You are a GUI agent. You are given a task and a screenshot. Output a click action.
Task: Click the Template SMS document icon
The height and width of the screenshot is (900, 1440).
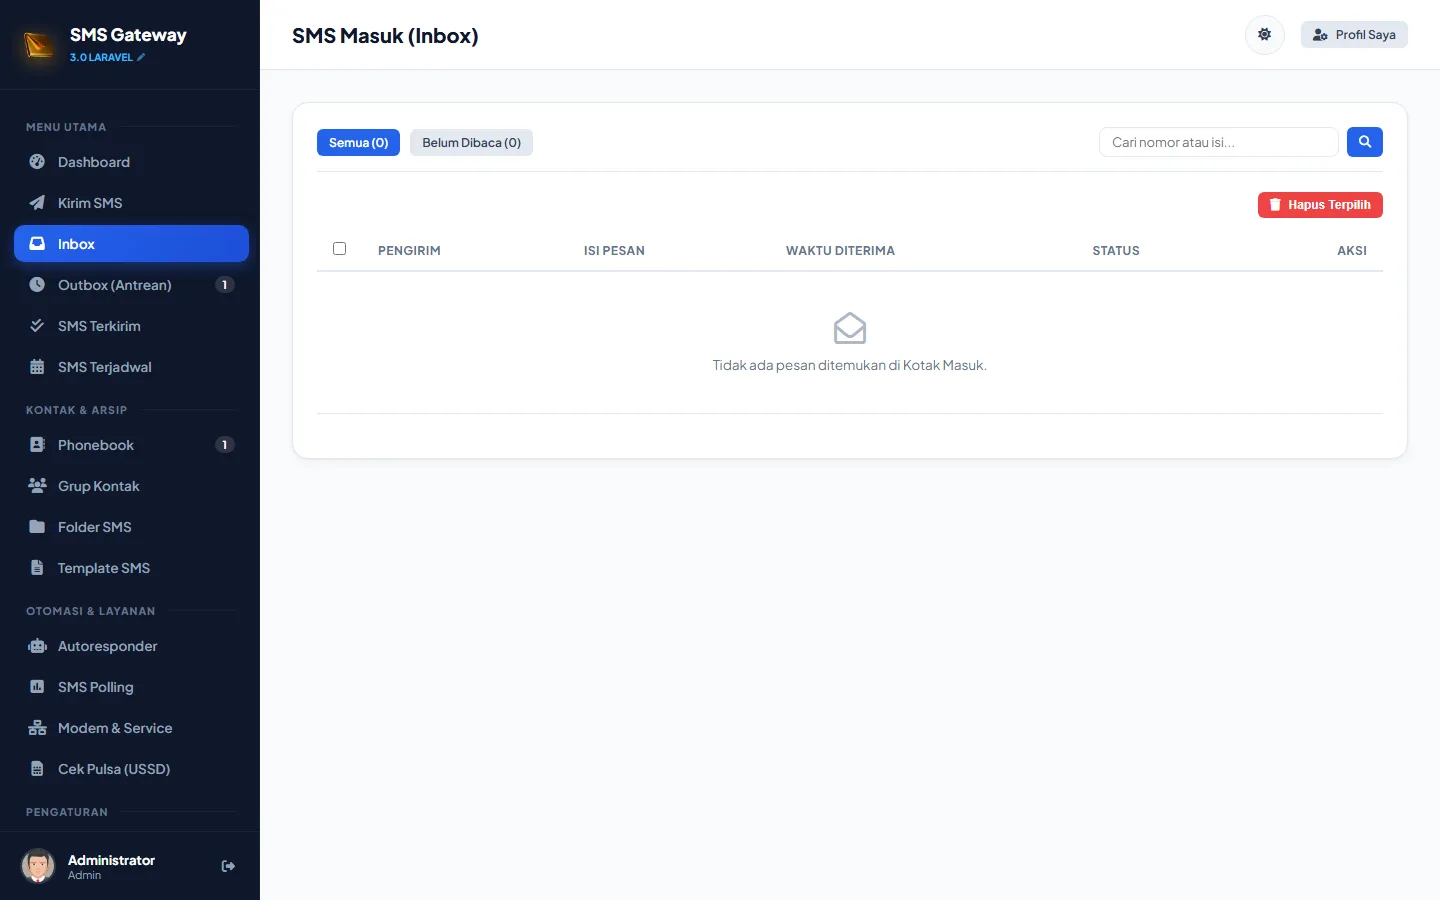(37, 568)
